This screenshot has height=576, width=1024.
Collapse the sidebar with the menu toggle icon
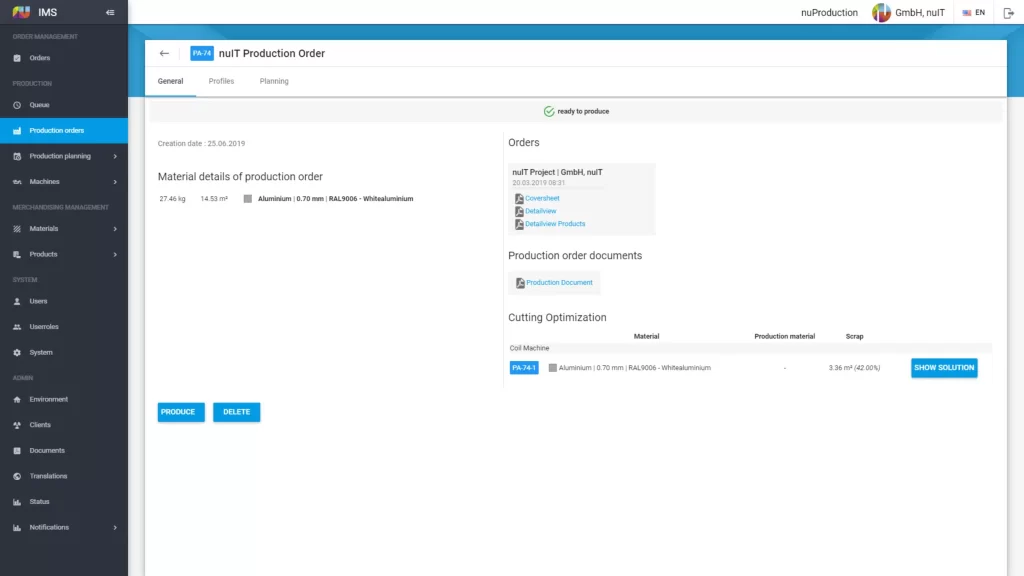[110, 13]
